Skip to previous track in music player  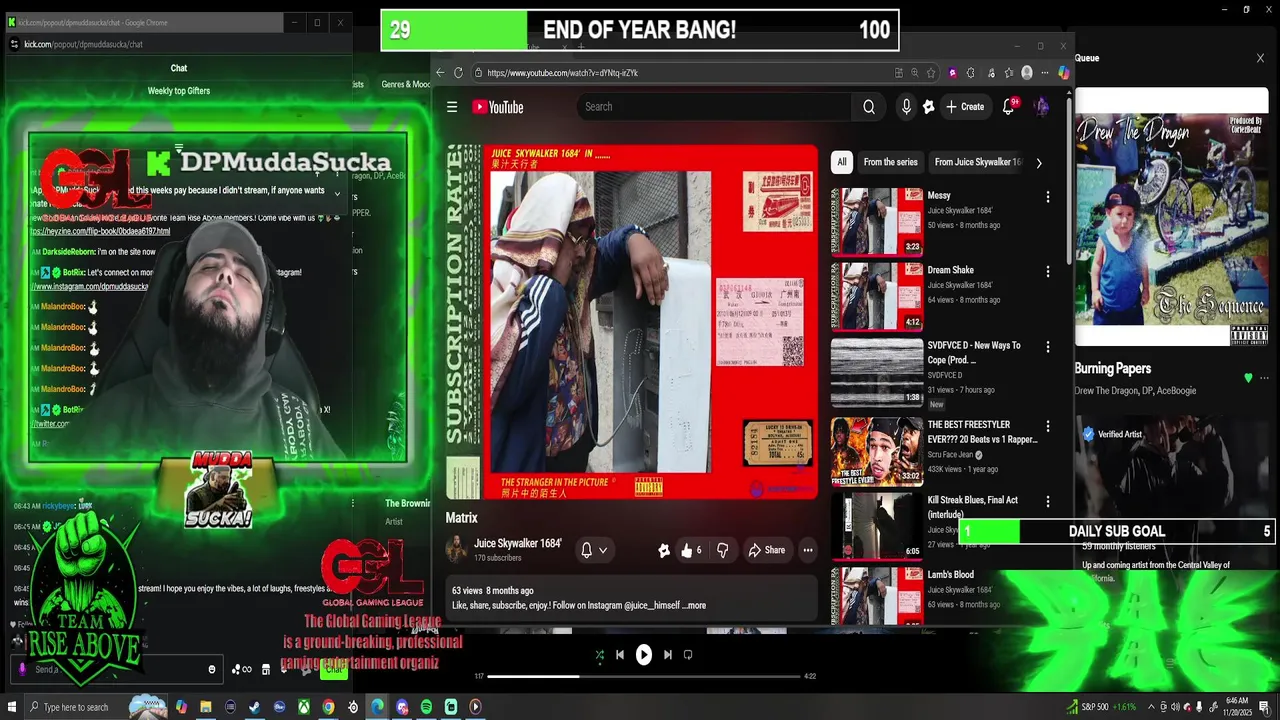620,655
